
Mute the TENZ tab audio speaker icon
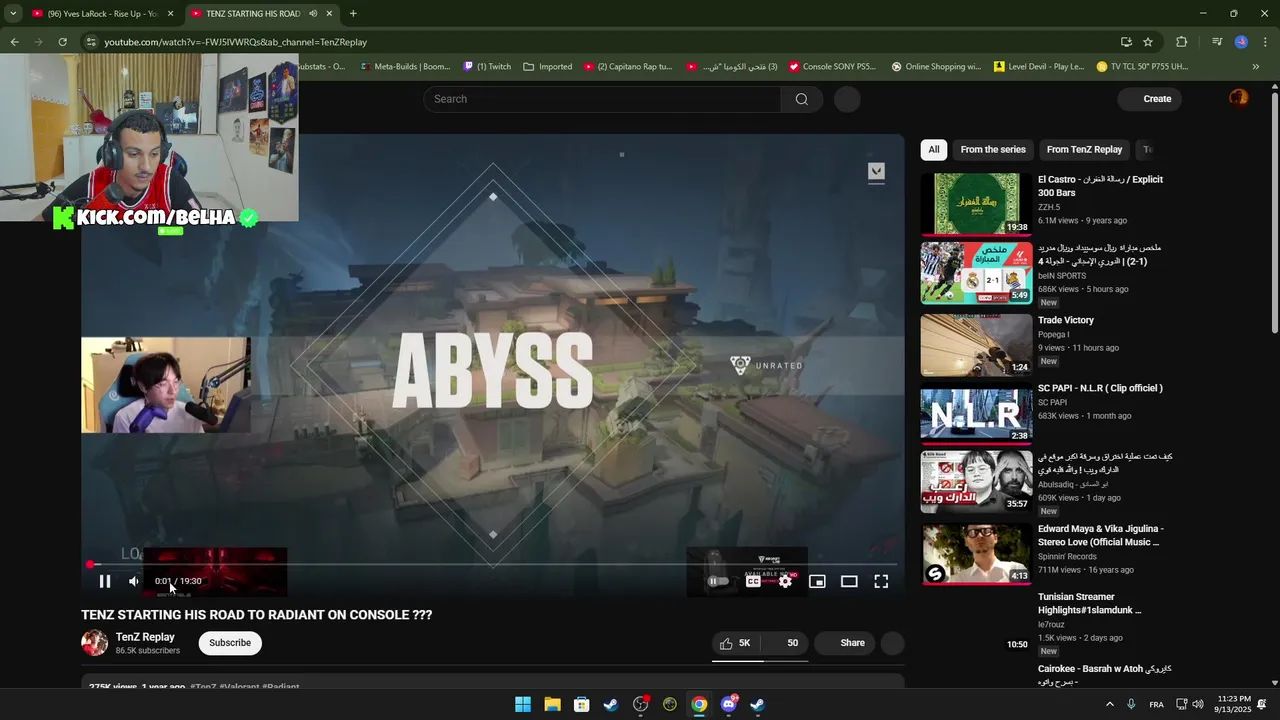[x=313, y=14]
